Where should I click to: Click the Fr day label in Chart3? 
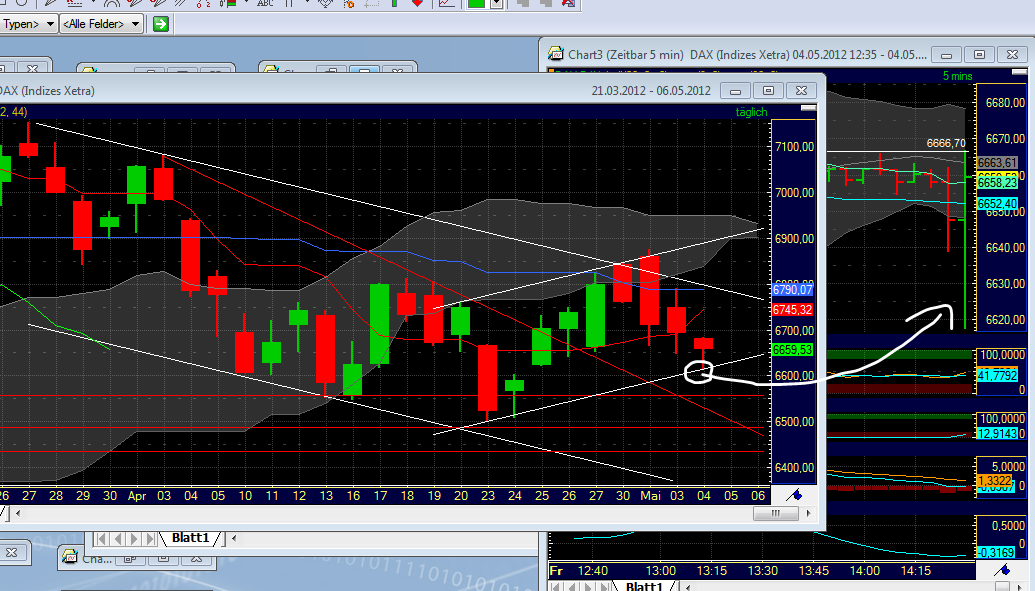(556, 571)
